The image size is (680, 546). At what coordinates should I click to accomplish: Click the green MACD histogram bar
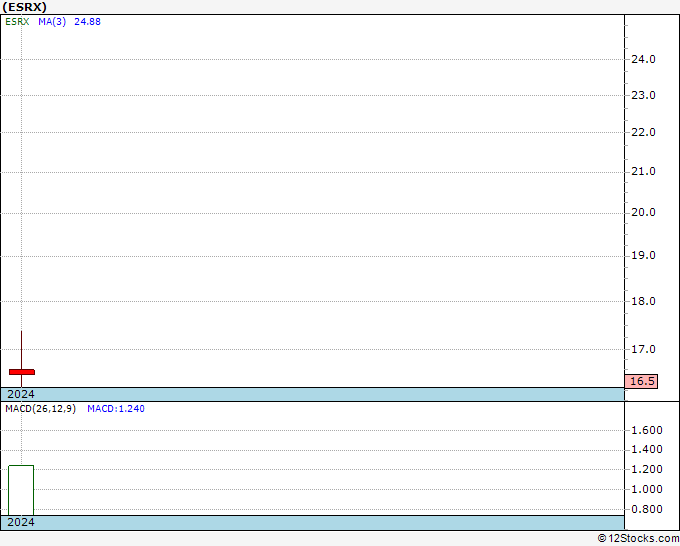pyautogui.click(x=21, y=490)
